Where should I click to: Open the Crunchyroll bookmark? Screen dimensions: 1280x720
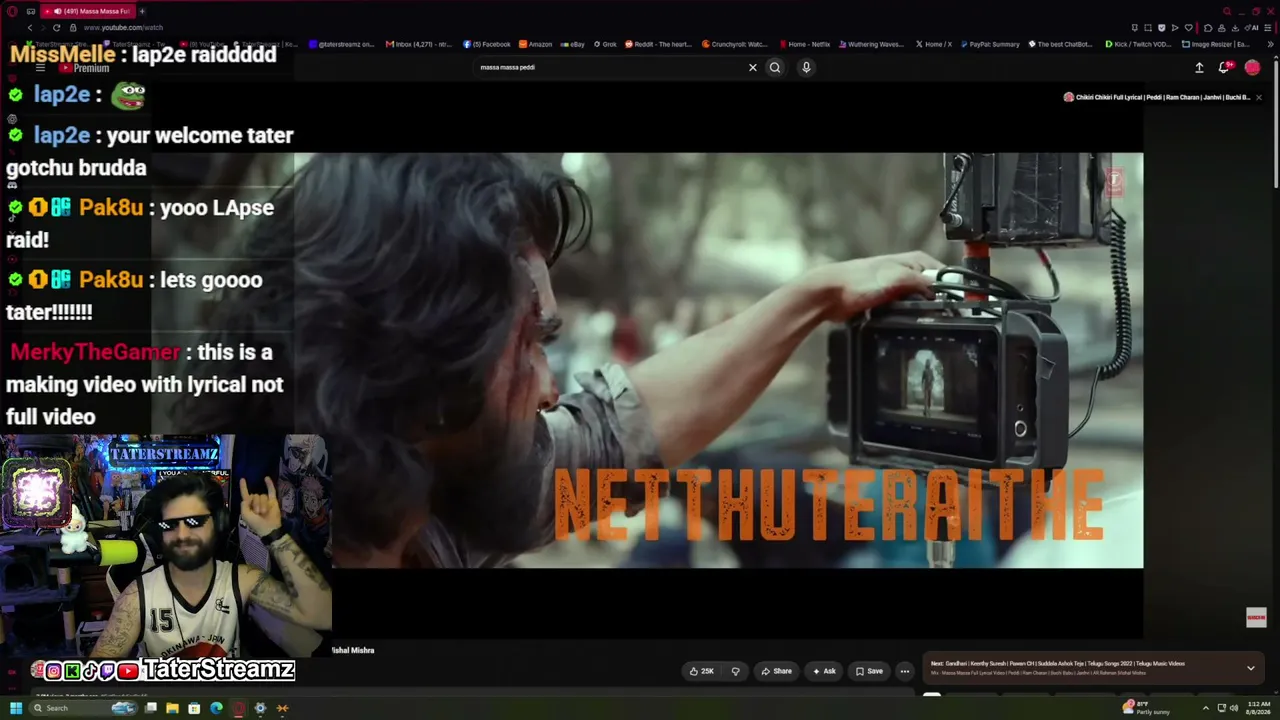point(735,44)
